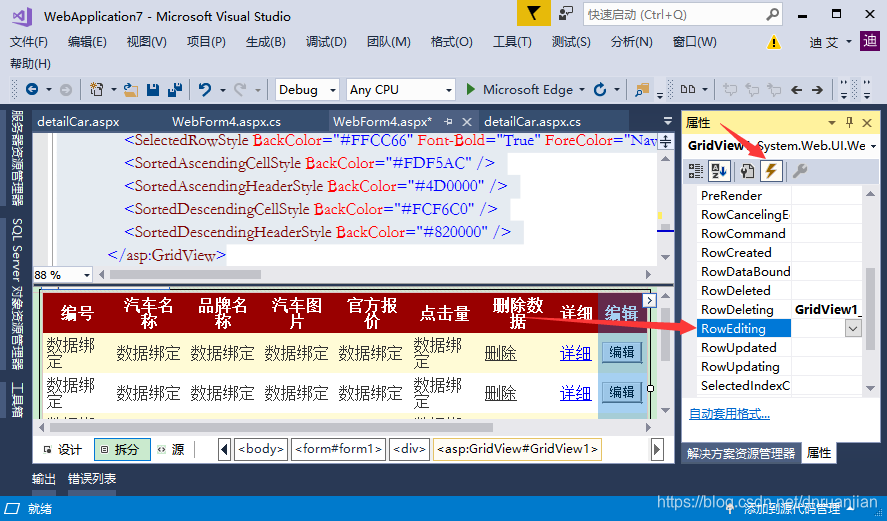Click the 删除 link in the first row

pyautogui.click(x=501, y=353)
